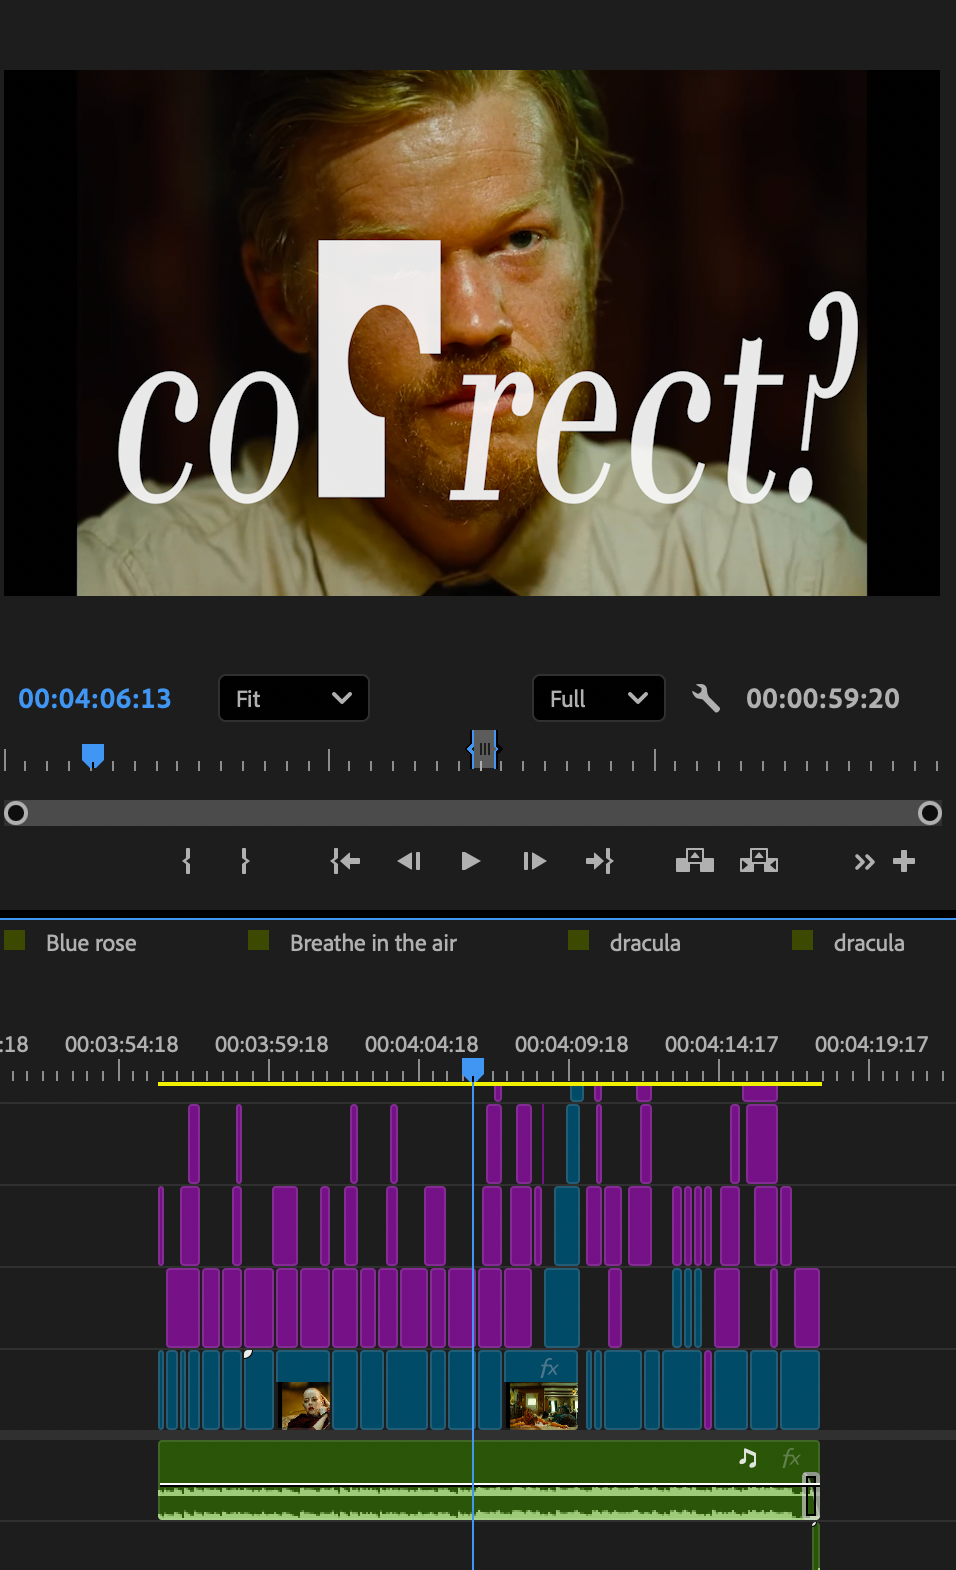Click the duration readout 00:00:59:20
Image resolution: width=956 pixels, height=1570 pixels.
click(x=823, y=698)
